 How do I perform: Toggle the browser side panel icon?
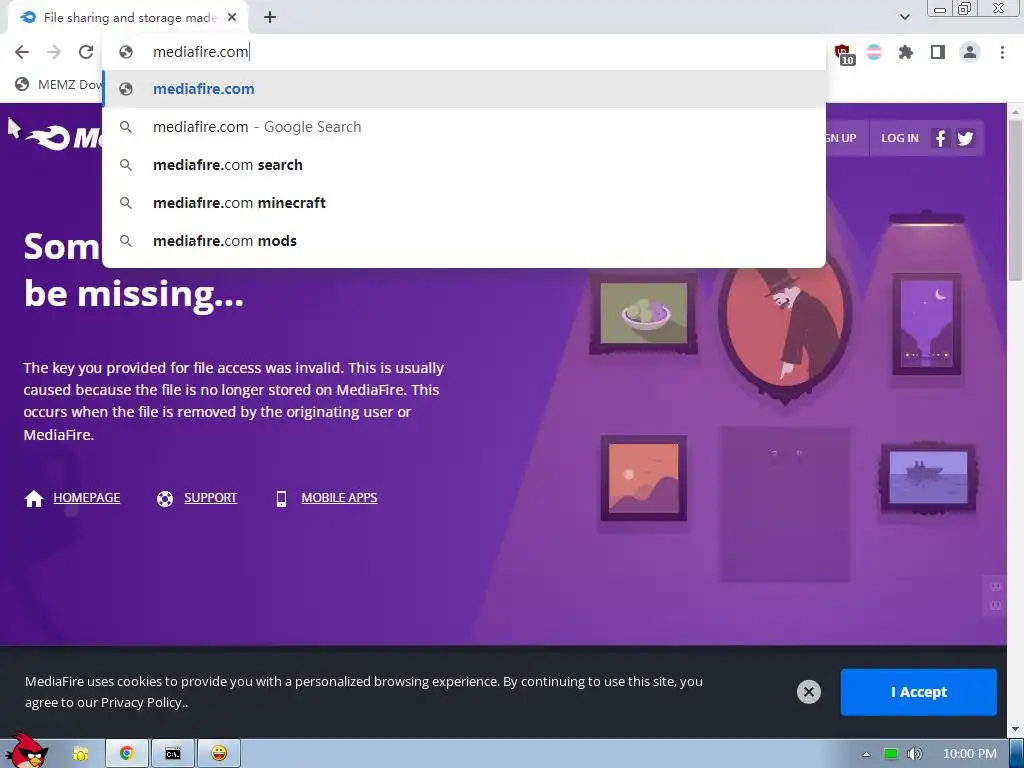938,52
